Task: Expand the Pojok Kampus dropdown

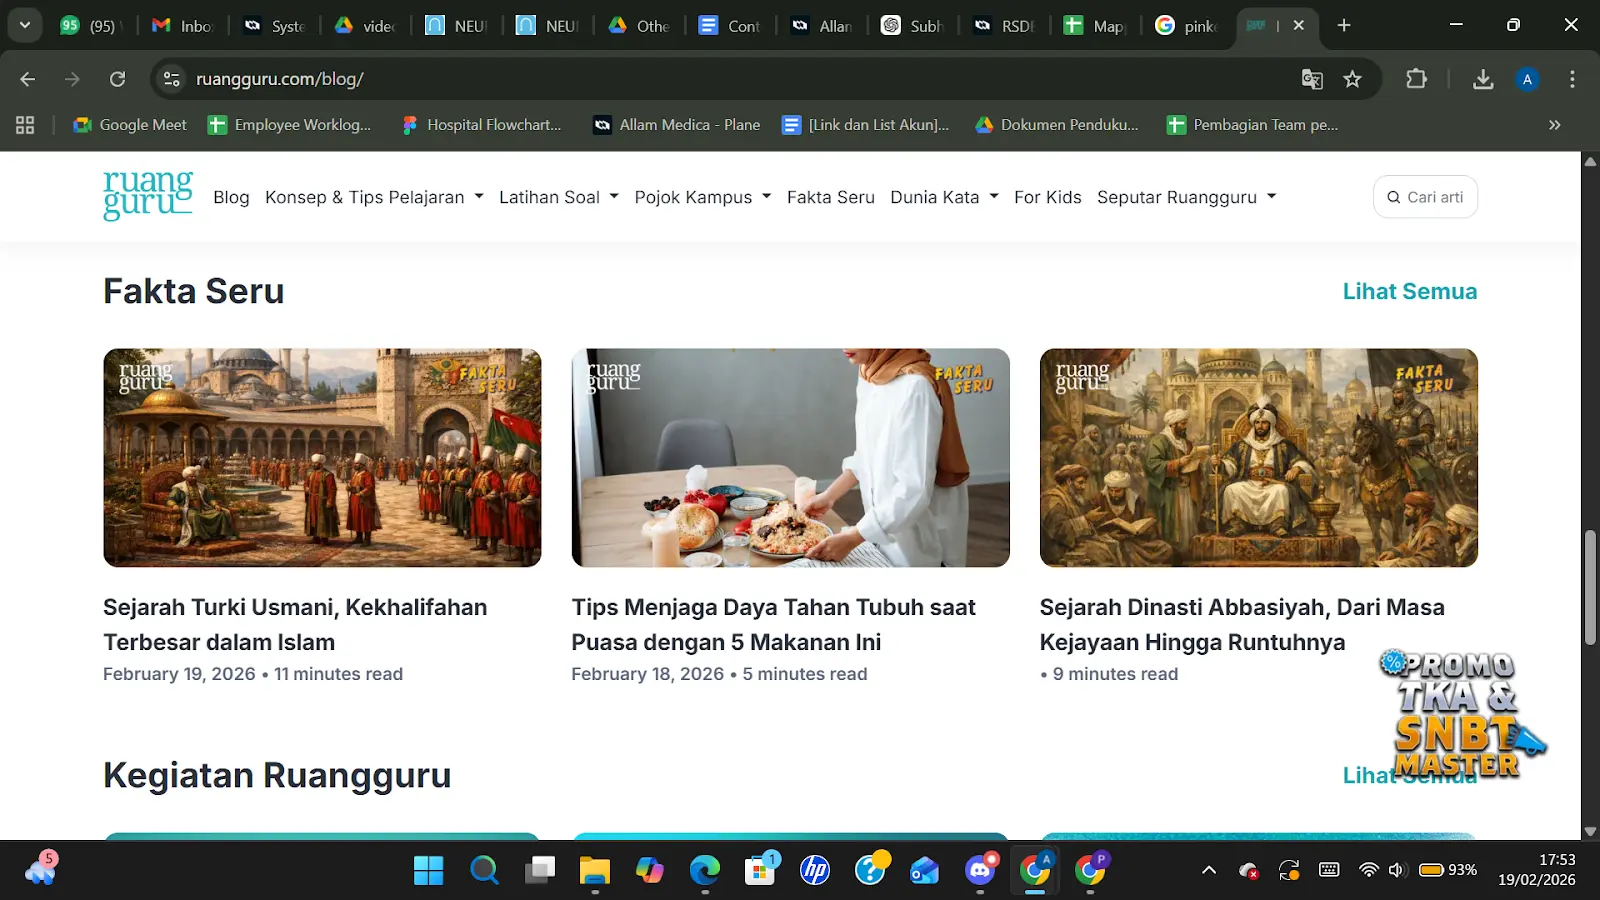Action: (x=703, y=197)
